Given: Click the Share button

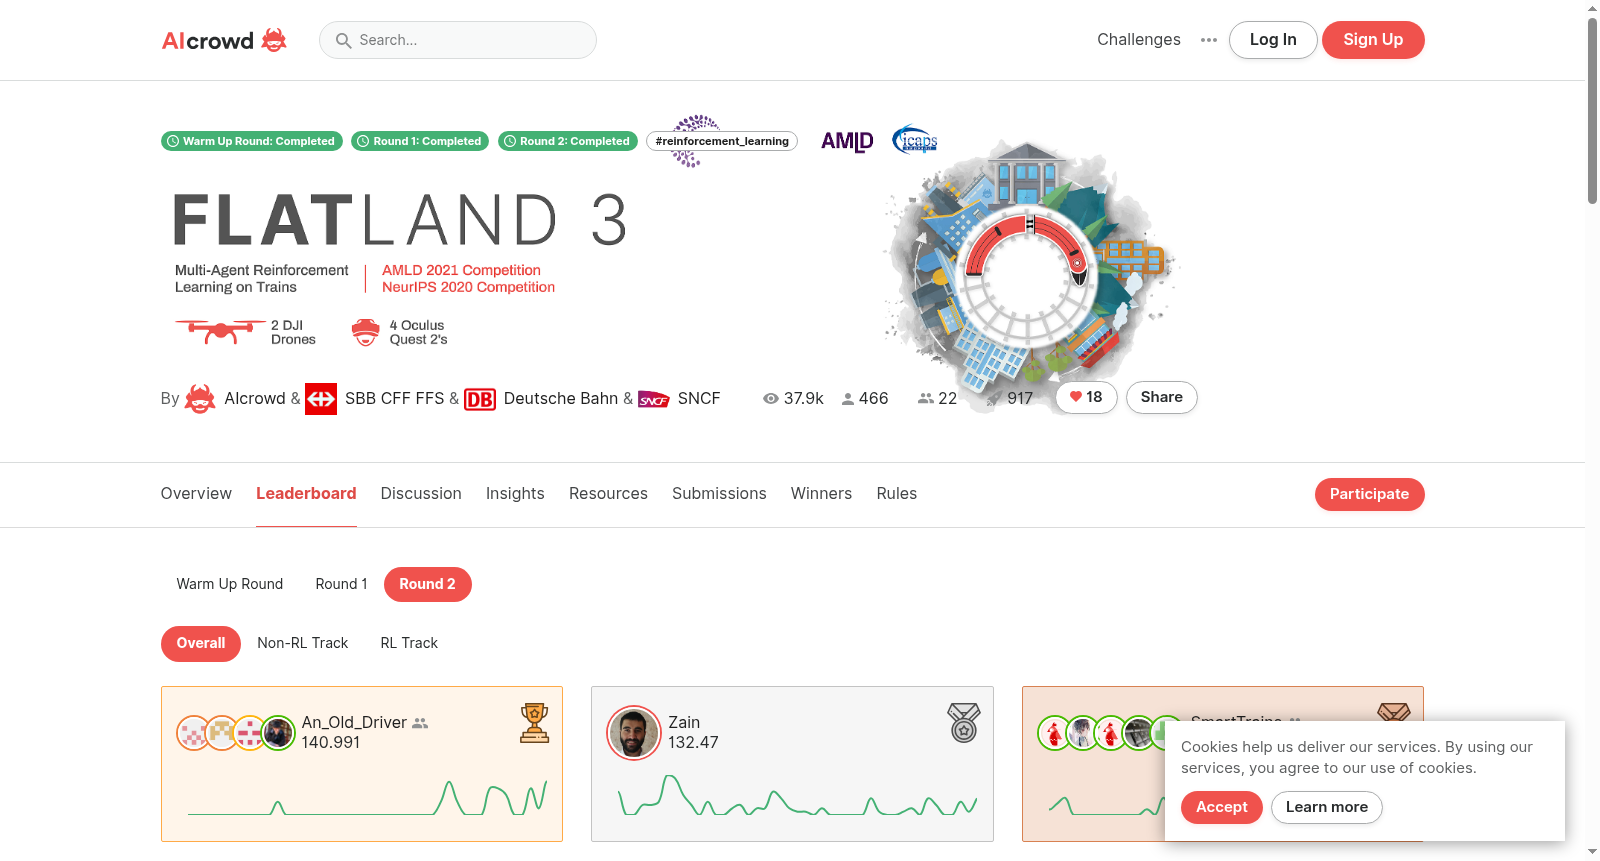Looking at the screenshot, I should 1162,397.
